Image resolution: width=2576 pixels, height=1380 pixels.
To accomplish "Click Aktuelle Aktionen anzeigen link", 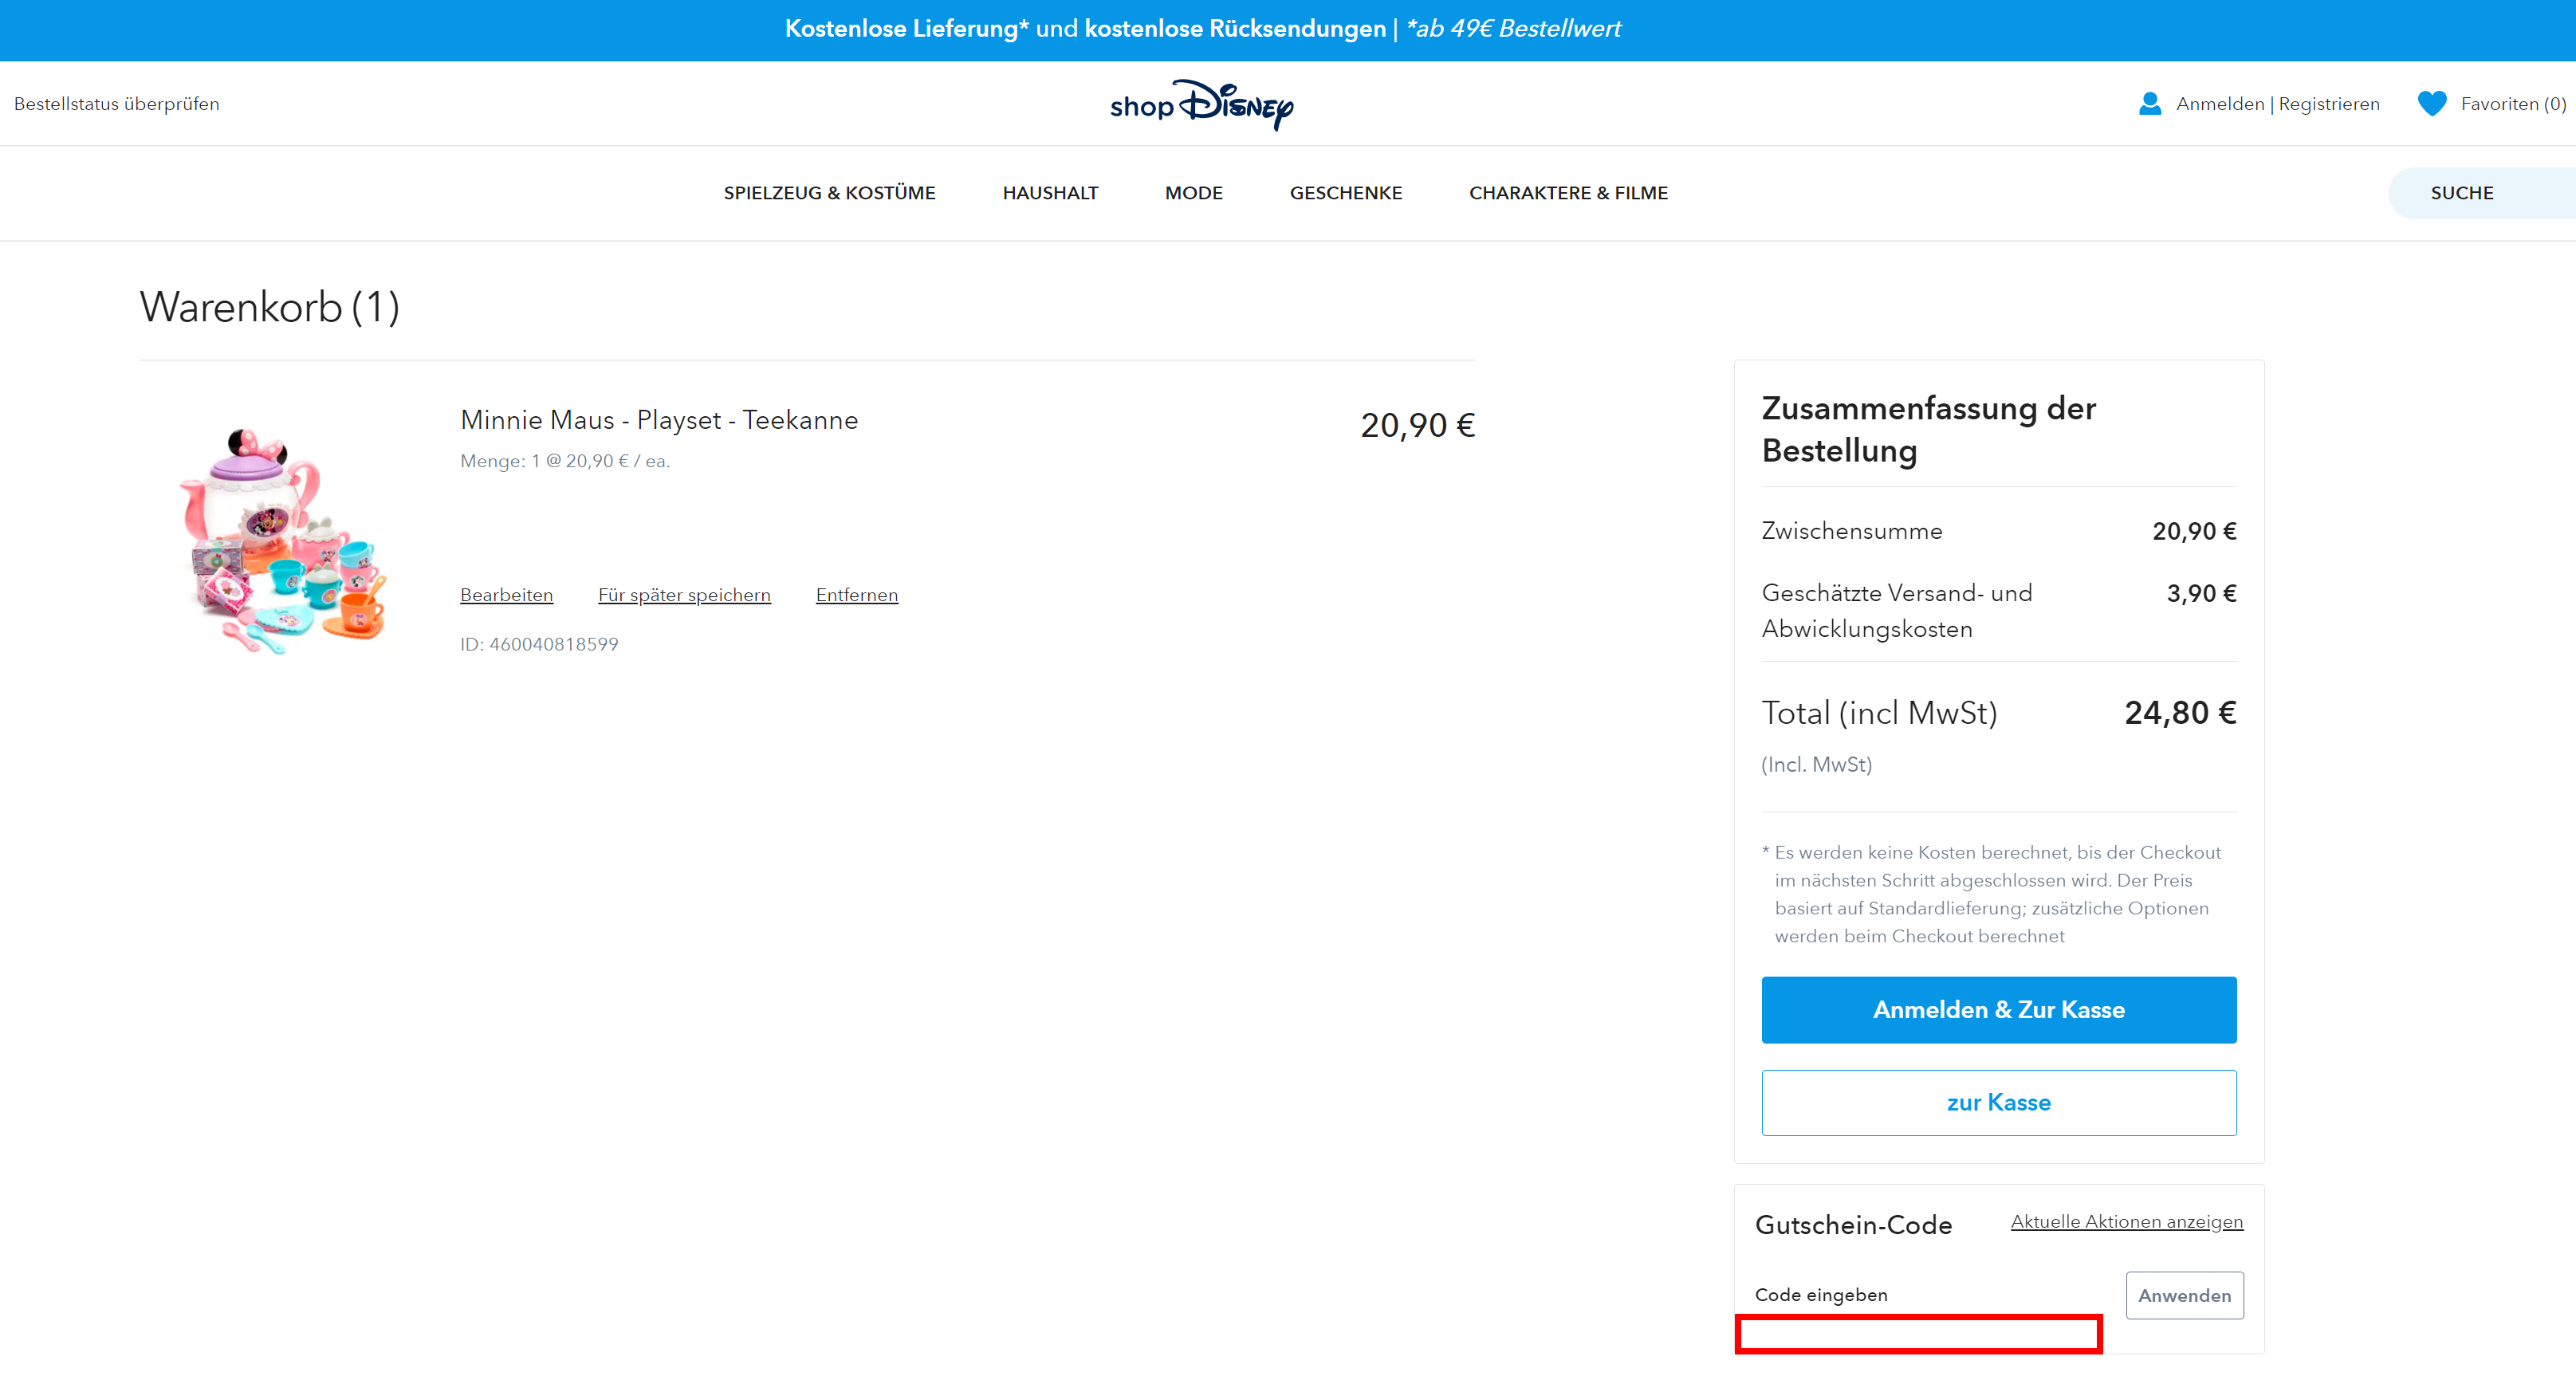I will pos(2127,1222).
